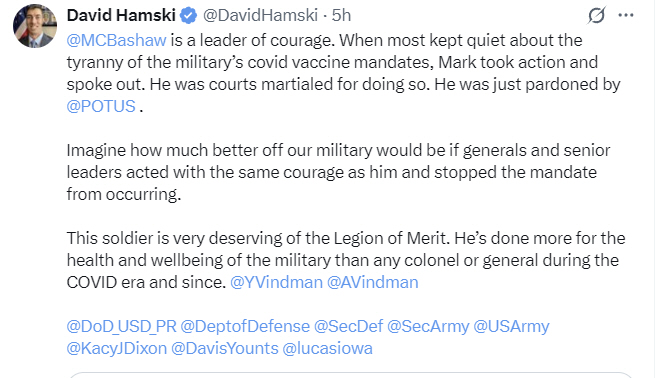The width and height of the screenshot is (669, 378).
Task: Open the three-dot more options menu
Action: click(625, 15)
